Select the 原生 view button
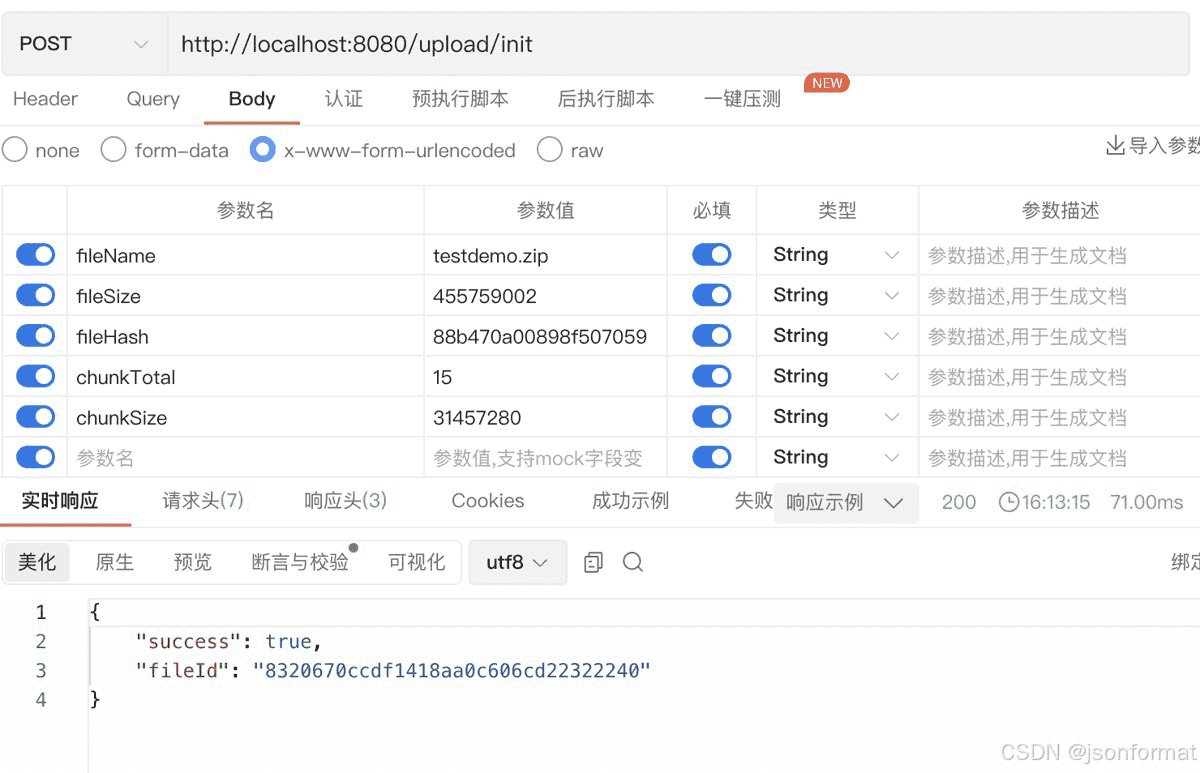 [x=115, y=562]
